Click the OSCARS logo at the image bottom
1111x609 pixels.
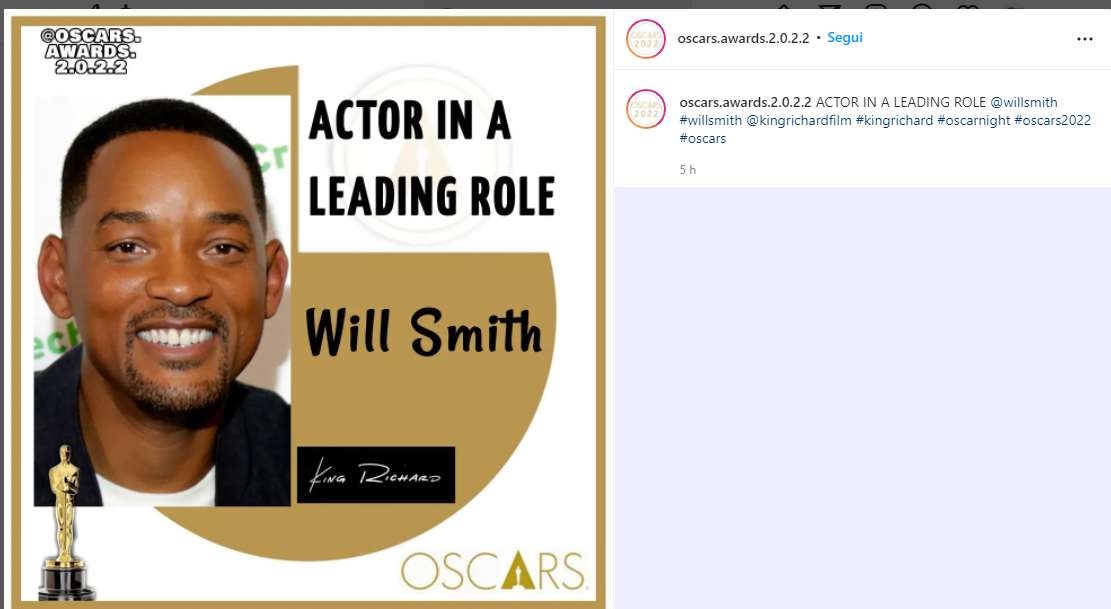(492, 571)
